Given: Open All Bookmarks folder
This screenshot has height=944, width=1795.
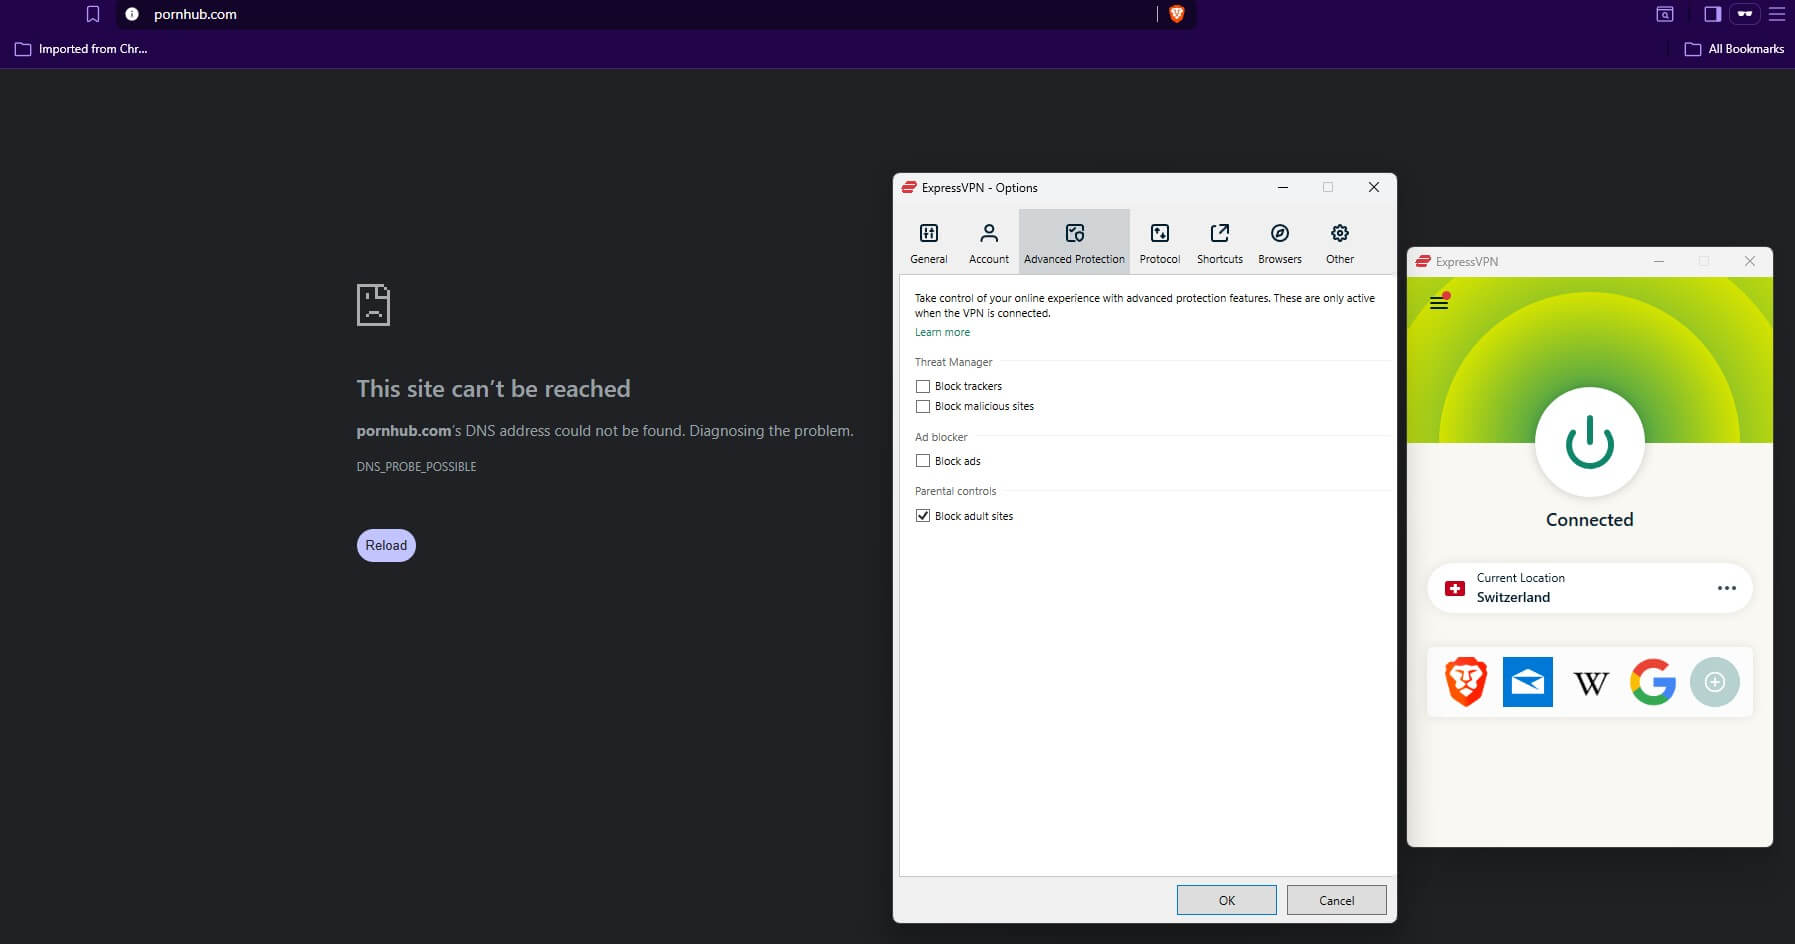Looking at the screenshot, I should pyautogui.click(x=1735, y=49).
